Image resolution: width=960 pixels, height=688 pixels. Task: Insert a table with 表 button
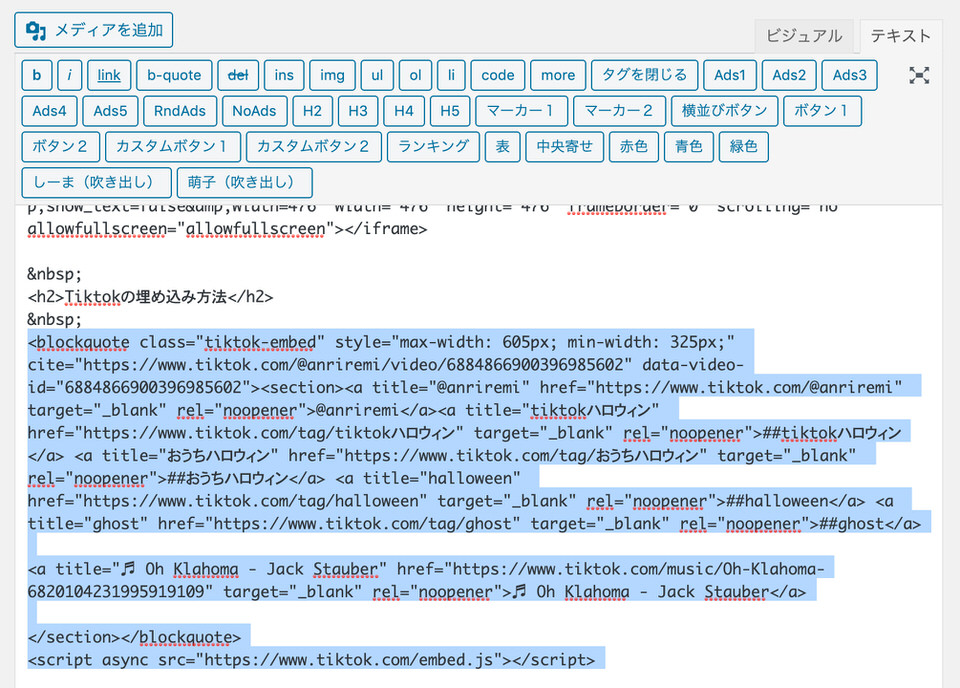click(503, 146)
